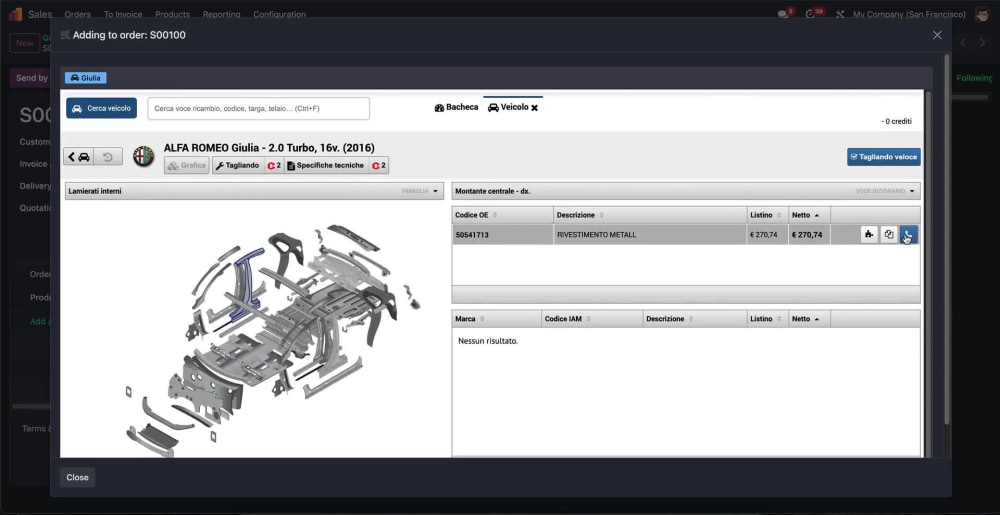Viewport: 1000px width, 515px height.
Task: Switch to the Bacheca tab
Action: pyautogui.click(x=456, y=107)
